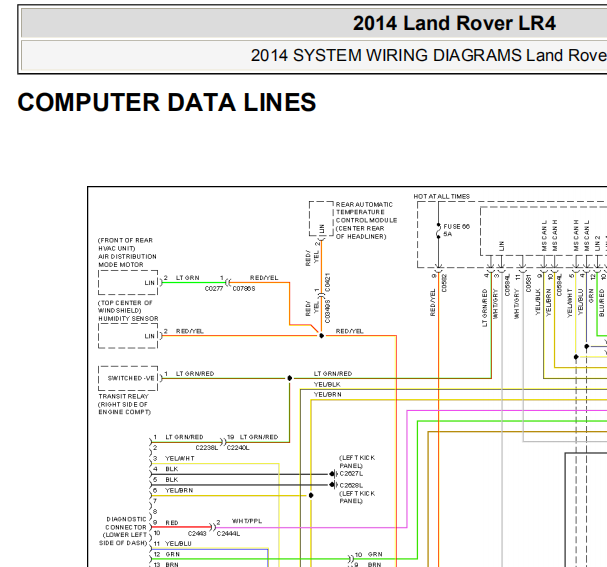The width and height of the screenshot is (607, 567).
Task: Click the "RED" wire label at pin 9
Action: pos(172,523)
